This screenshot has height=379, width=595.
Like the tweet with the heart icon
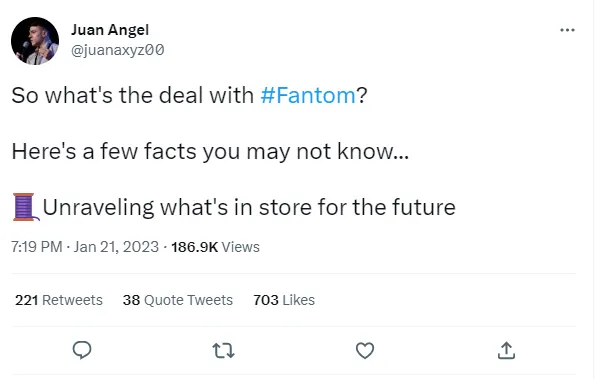365,351
